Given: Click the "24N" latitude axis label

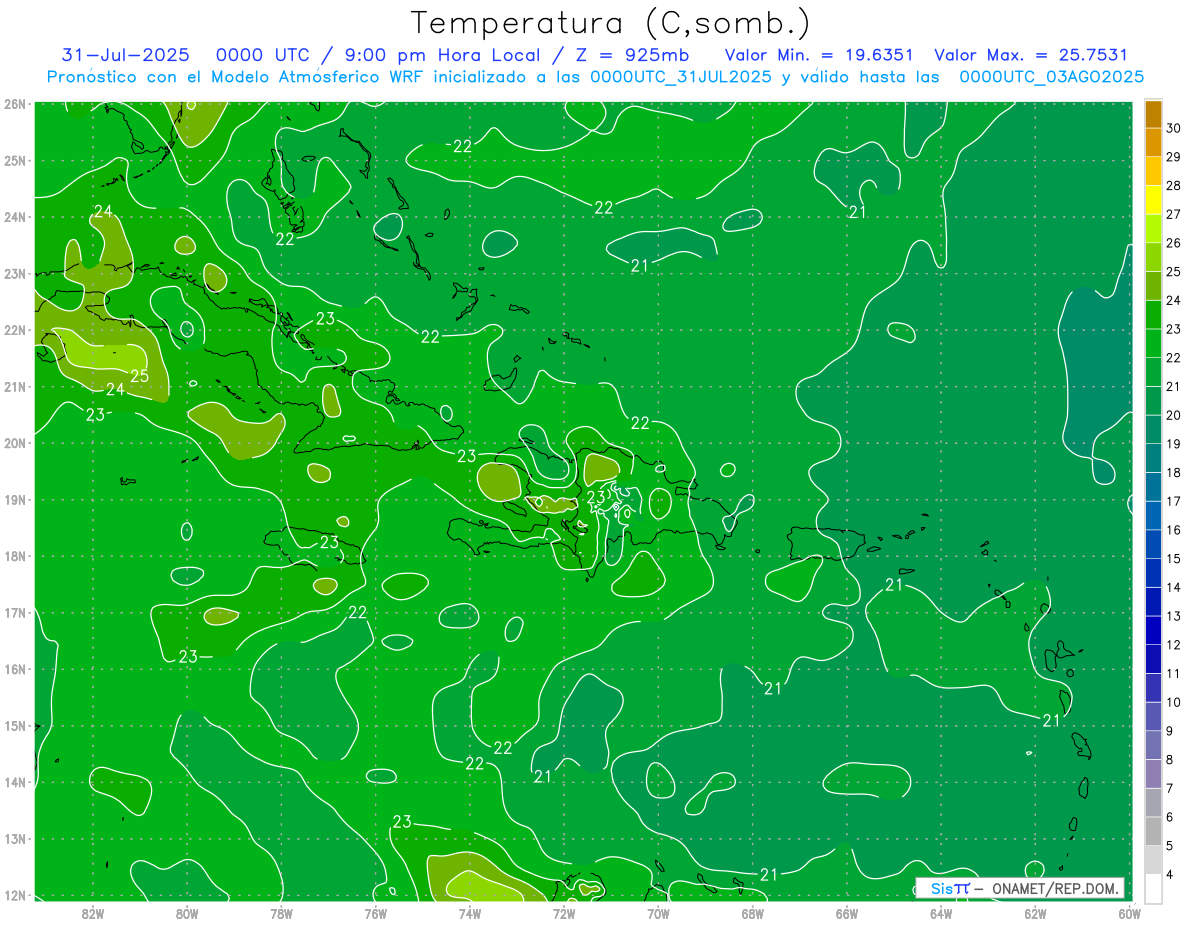Looking at the screenshot, I should pos(15,217).
